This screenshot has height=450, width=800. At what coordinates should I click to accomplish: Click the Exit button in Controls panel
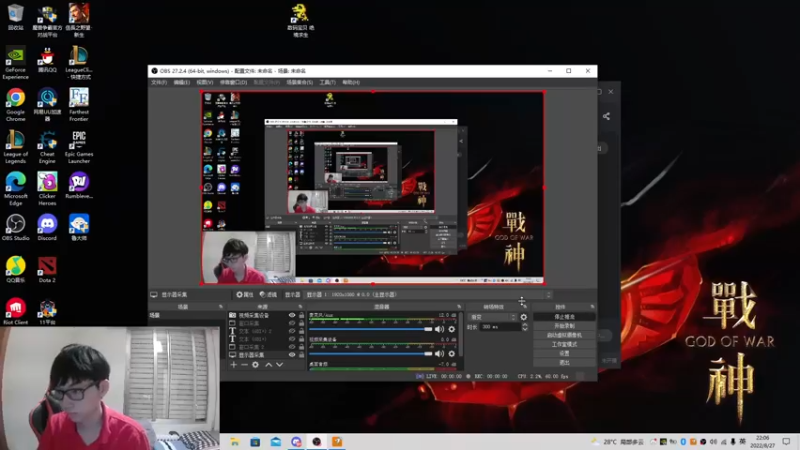[564, 362]
